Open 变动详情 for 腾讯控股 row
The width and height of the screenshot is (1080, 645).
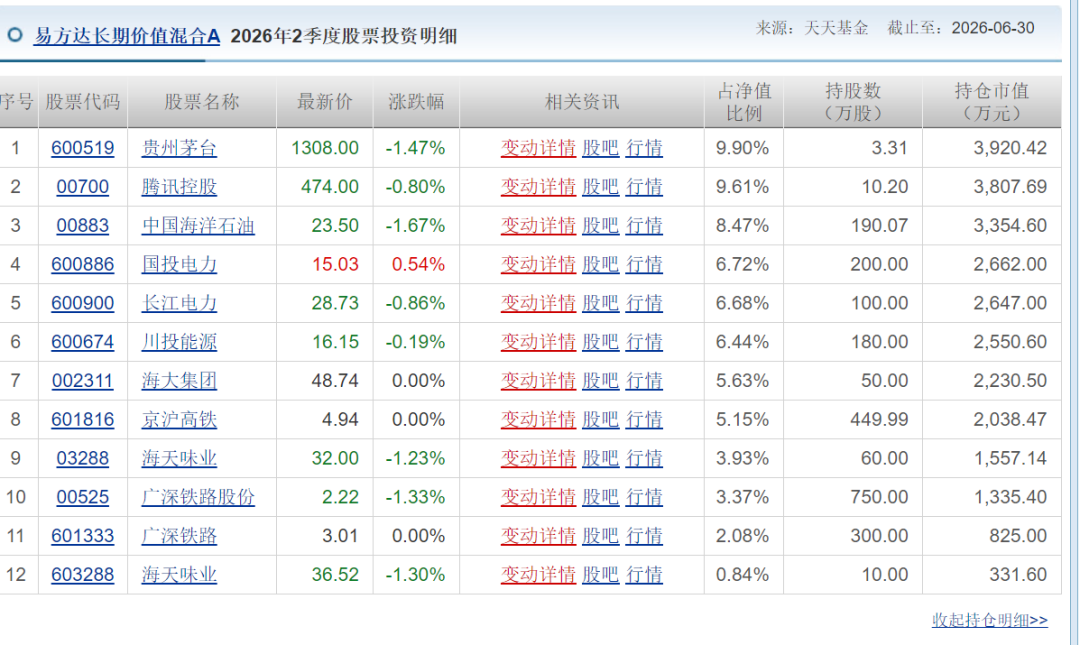(x=538, y=187)
